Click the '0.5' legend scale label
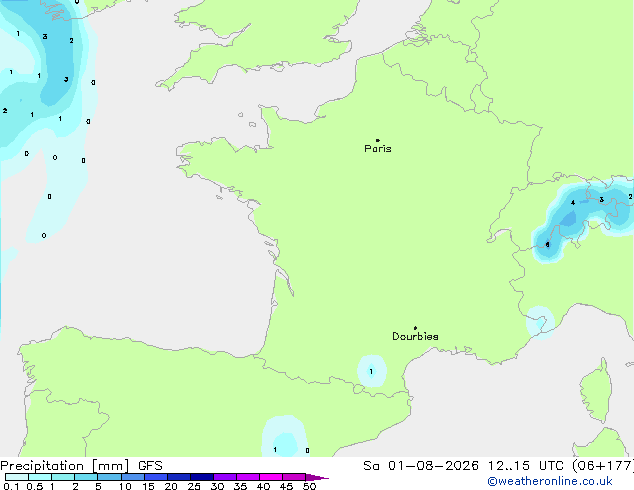The width and height of the screenshot is (634, 490). click(35, 486)
